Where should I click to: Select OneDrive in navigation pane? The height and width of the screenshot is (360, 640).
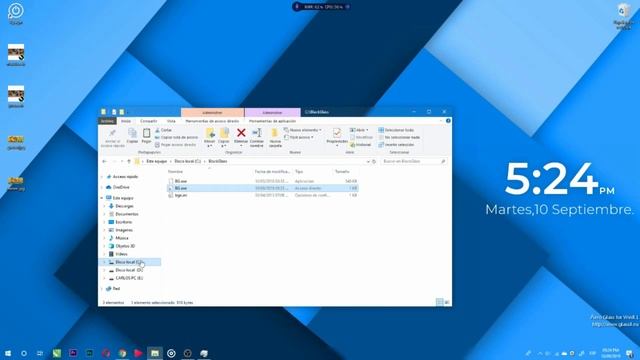tap(121, 187)
